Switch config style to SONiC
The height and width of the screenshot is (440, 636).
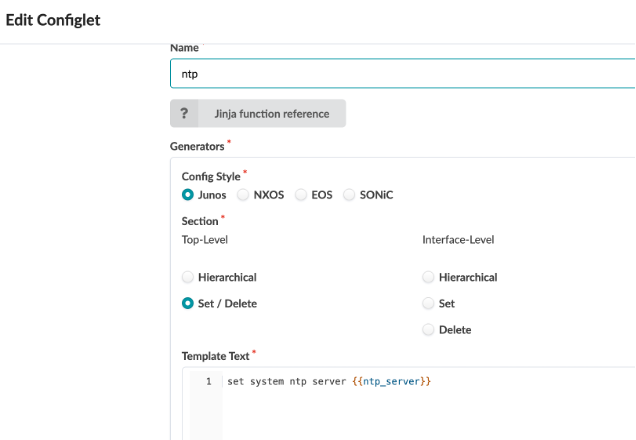point(349,195)
